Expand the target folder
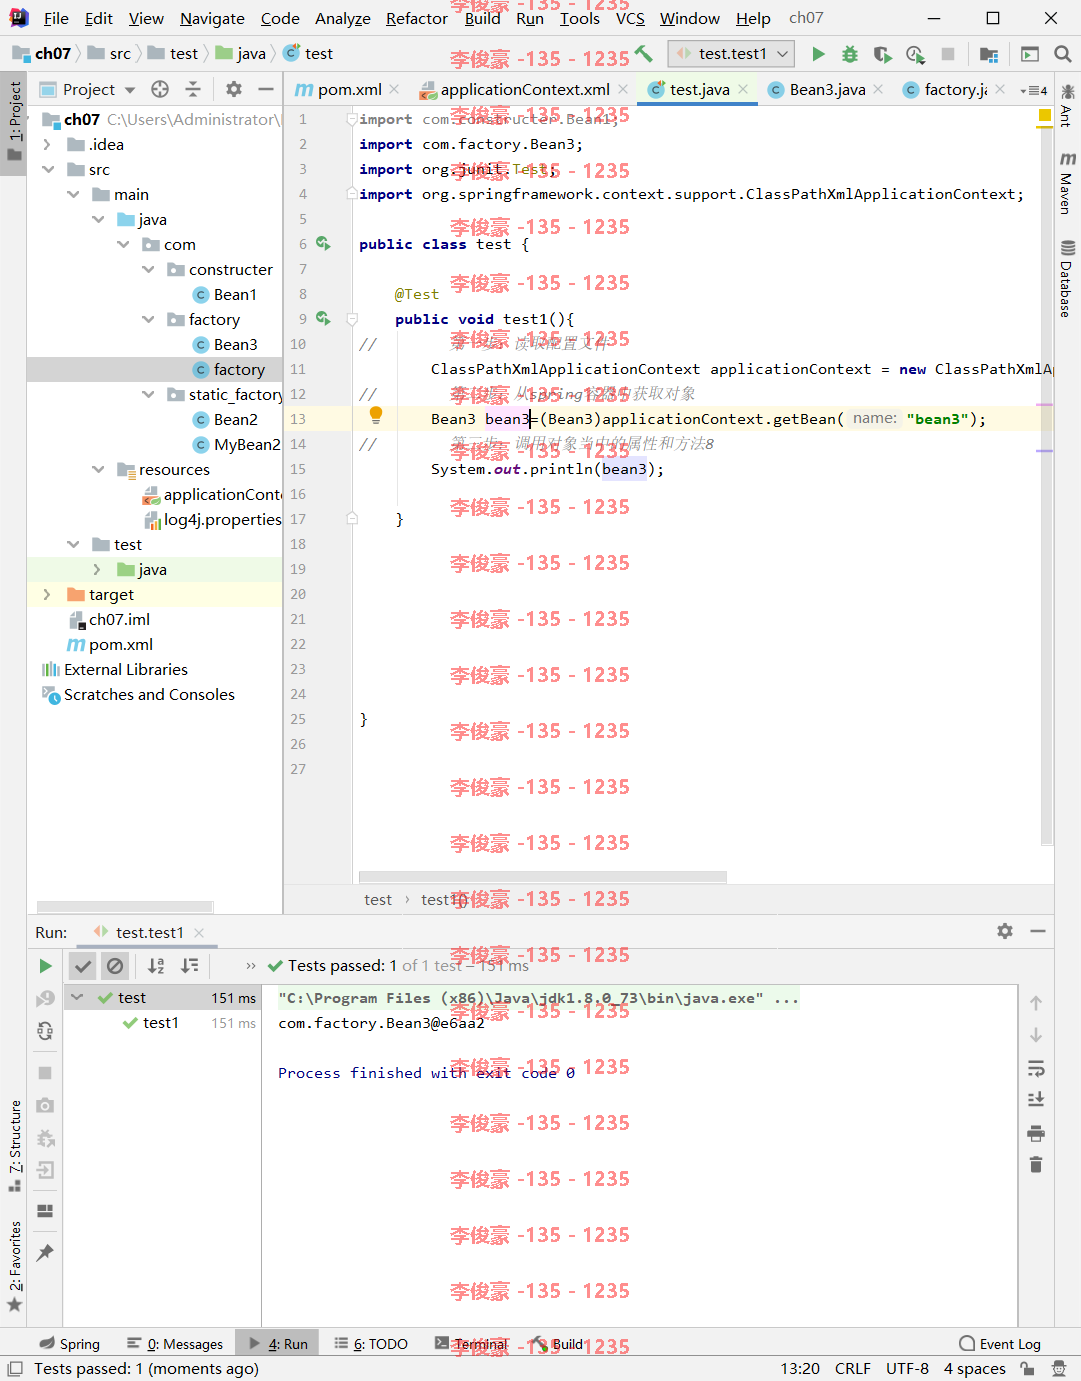 [47, 594]
